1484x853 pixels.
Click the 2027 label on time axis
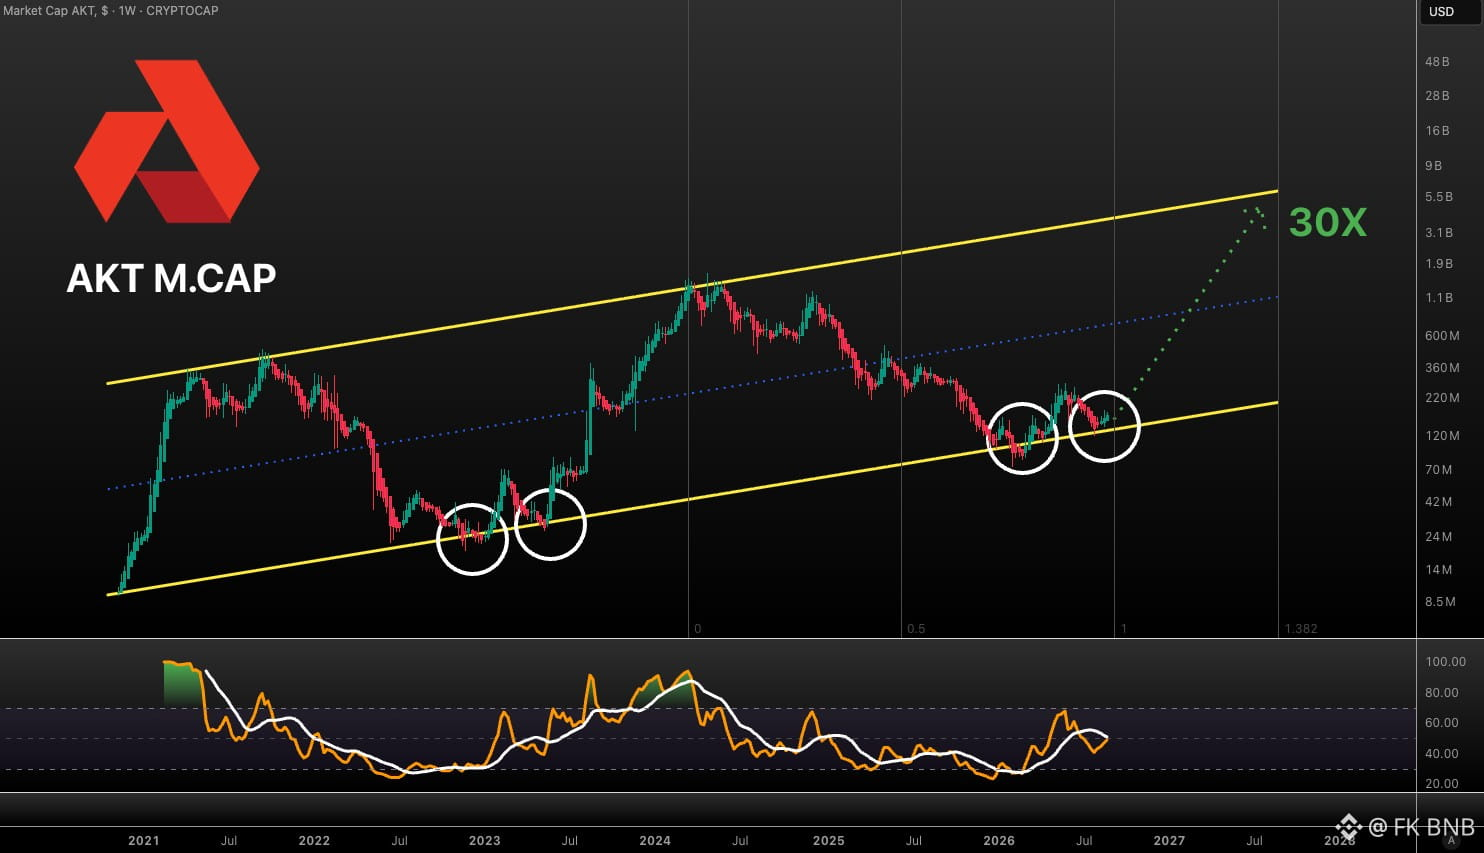tap(1169, 841)
